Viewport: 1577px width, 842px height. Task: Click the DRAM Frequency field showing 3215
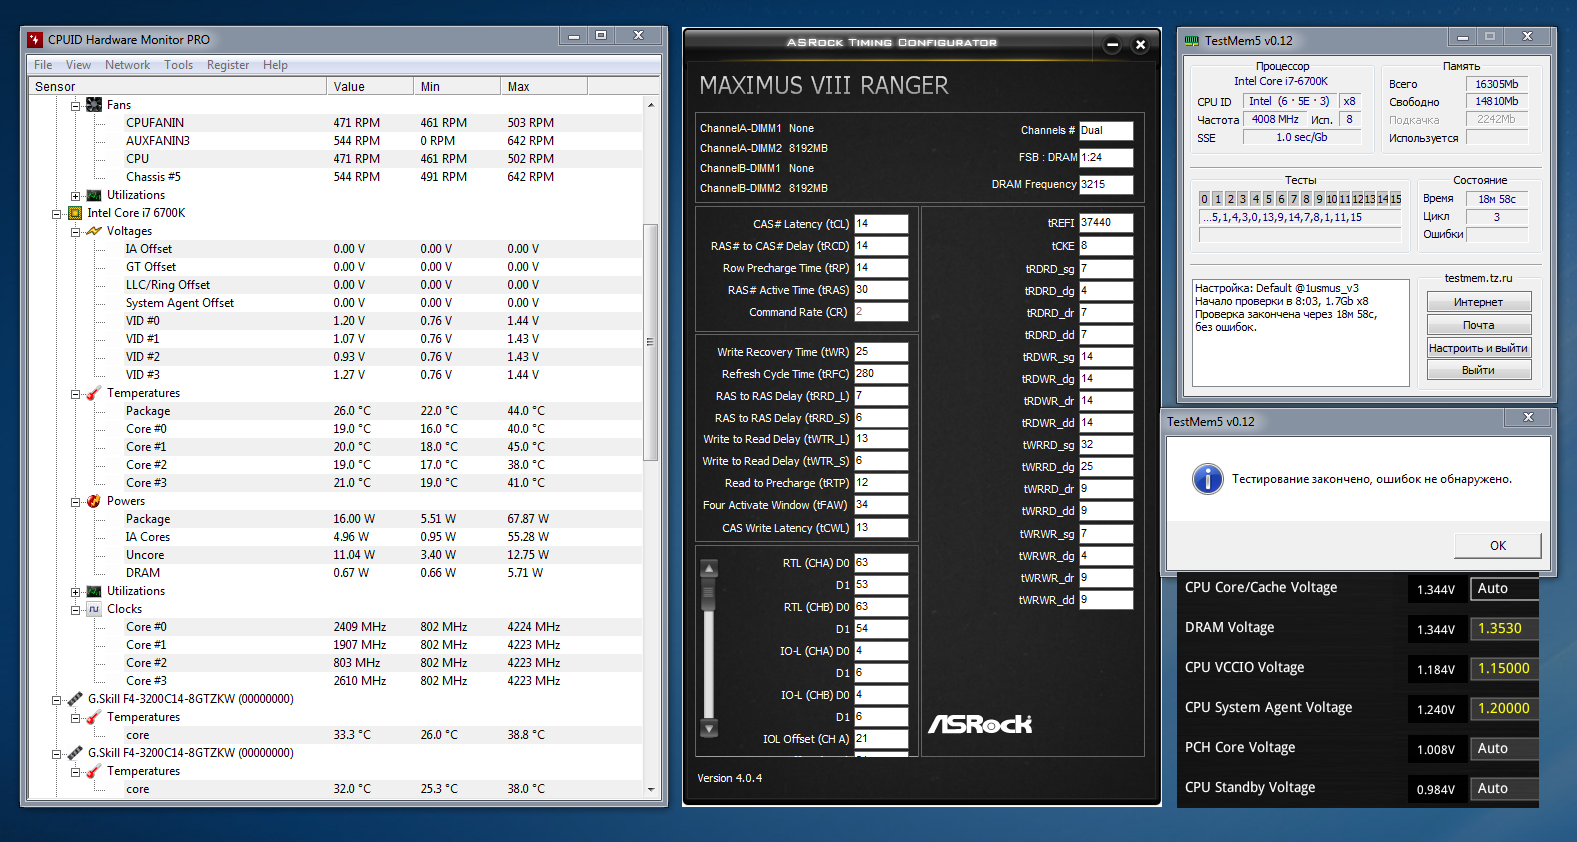[1106, 184]
